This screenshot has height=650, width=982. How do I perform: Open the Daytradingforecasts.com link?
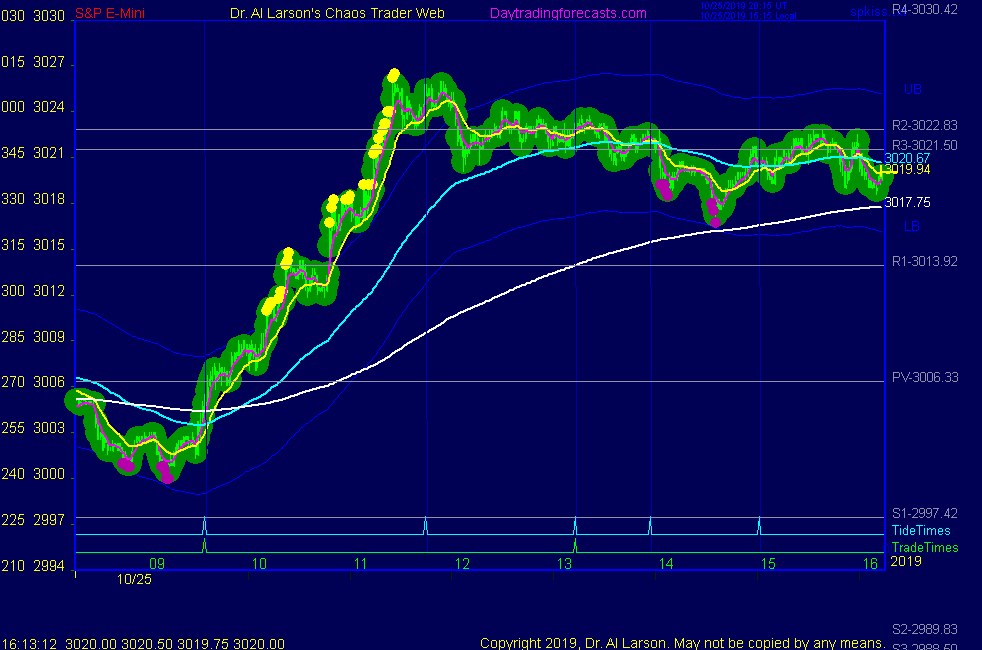(568, 13)
